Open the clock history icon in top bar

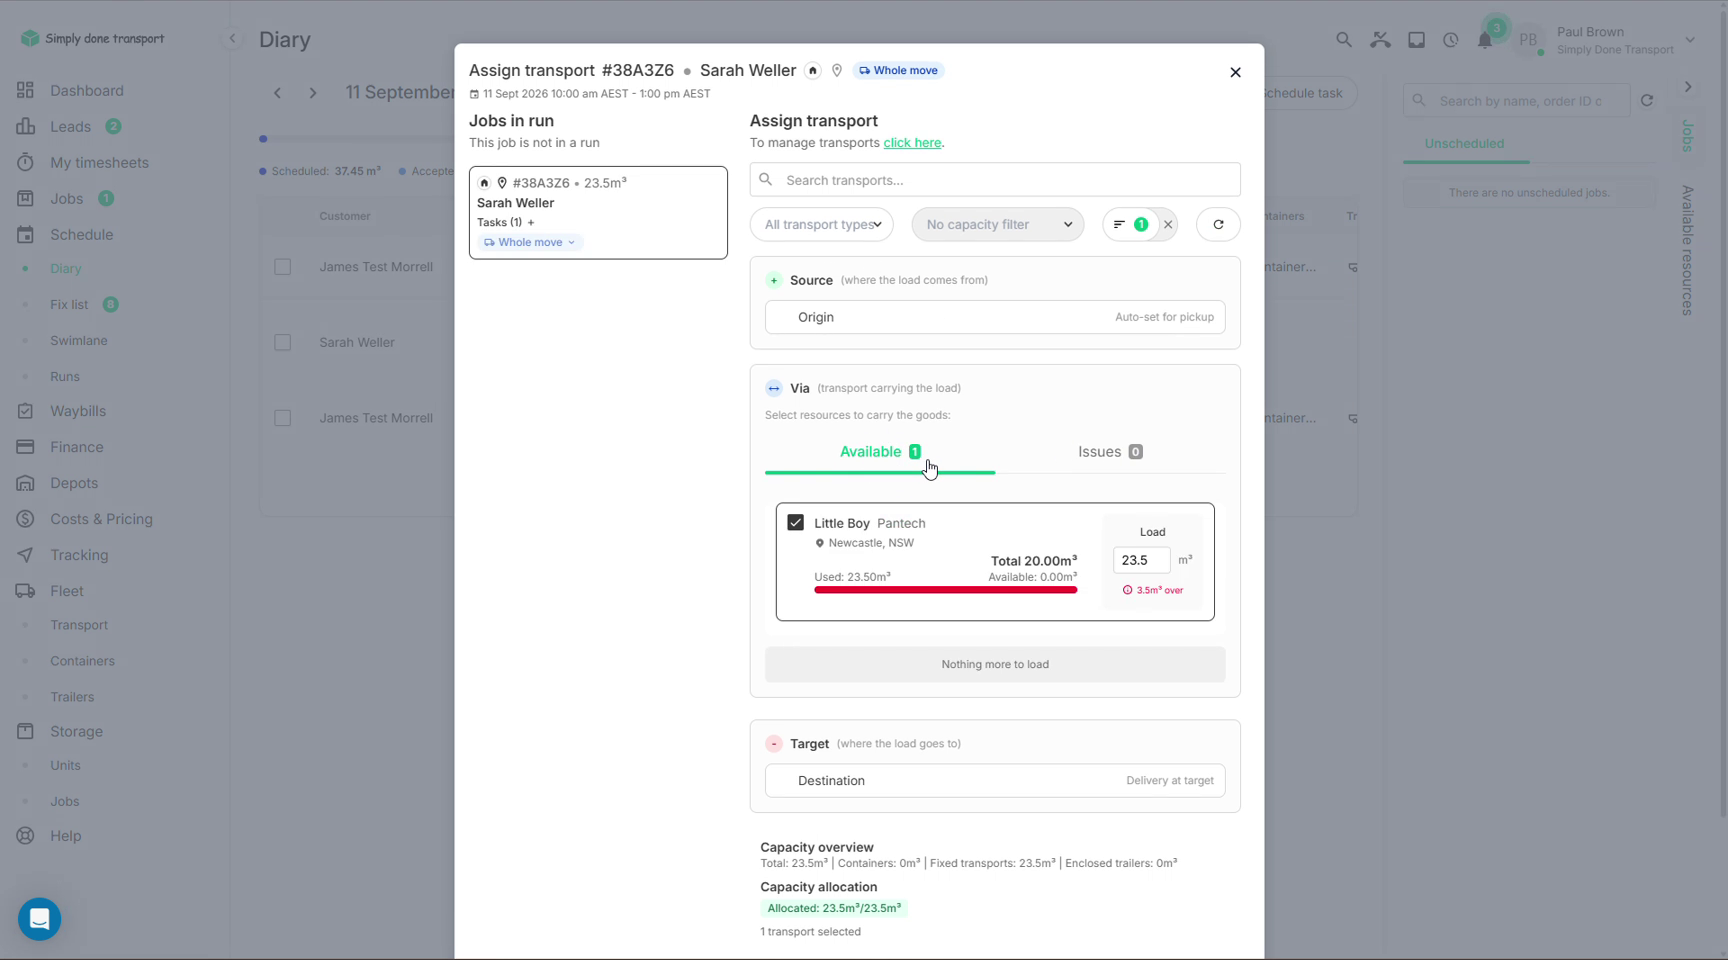1451,40
